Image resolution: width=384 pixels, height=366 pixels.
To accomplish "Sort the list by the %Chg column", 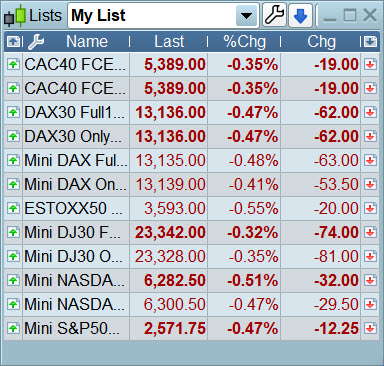I will click(x=245, y=42).
